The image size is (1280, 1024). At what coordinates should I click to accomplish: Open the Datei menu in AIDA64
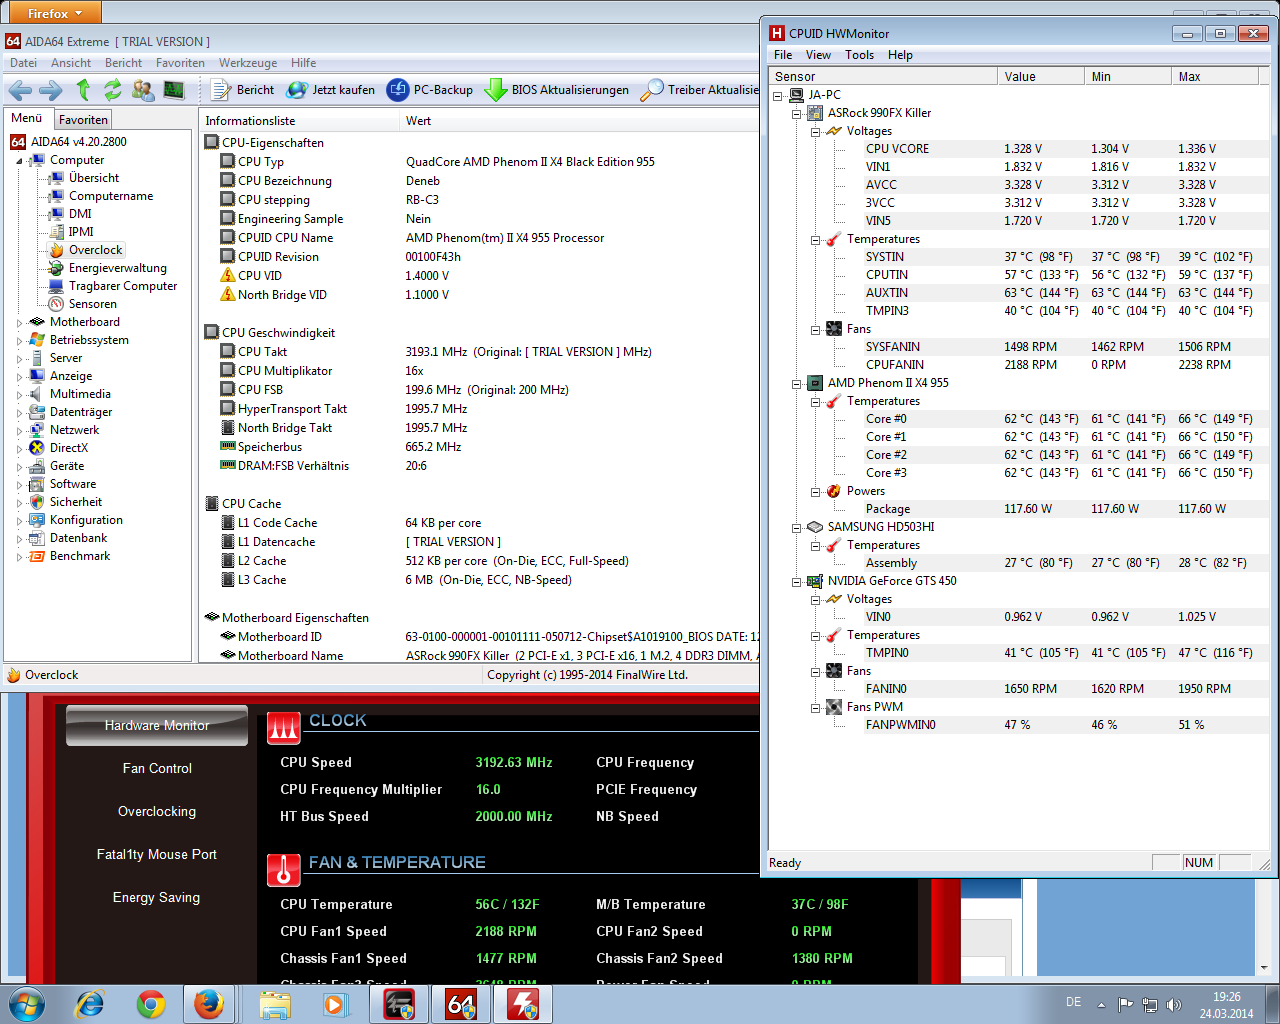tap(23, 63)
